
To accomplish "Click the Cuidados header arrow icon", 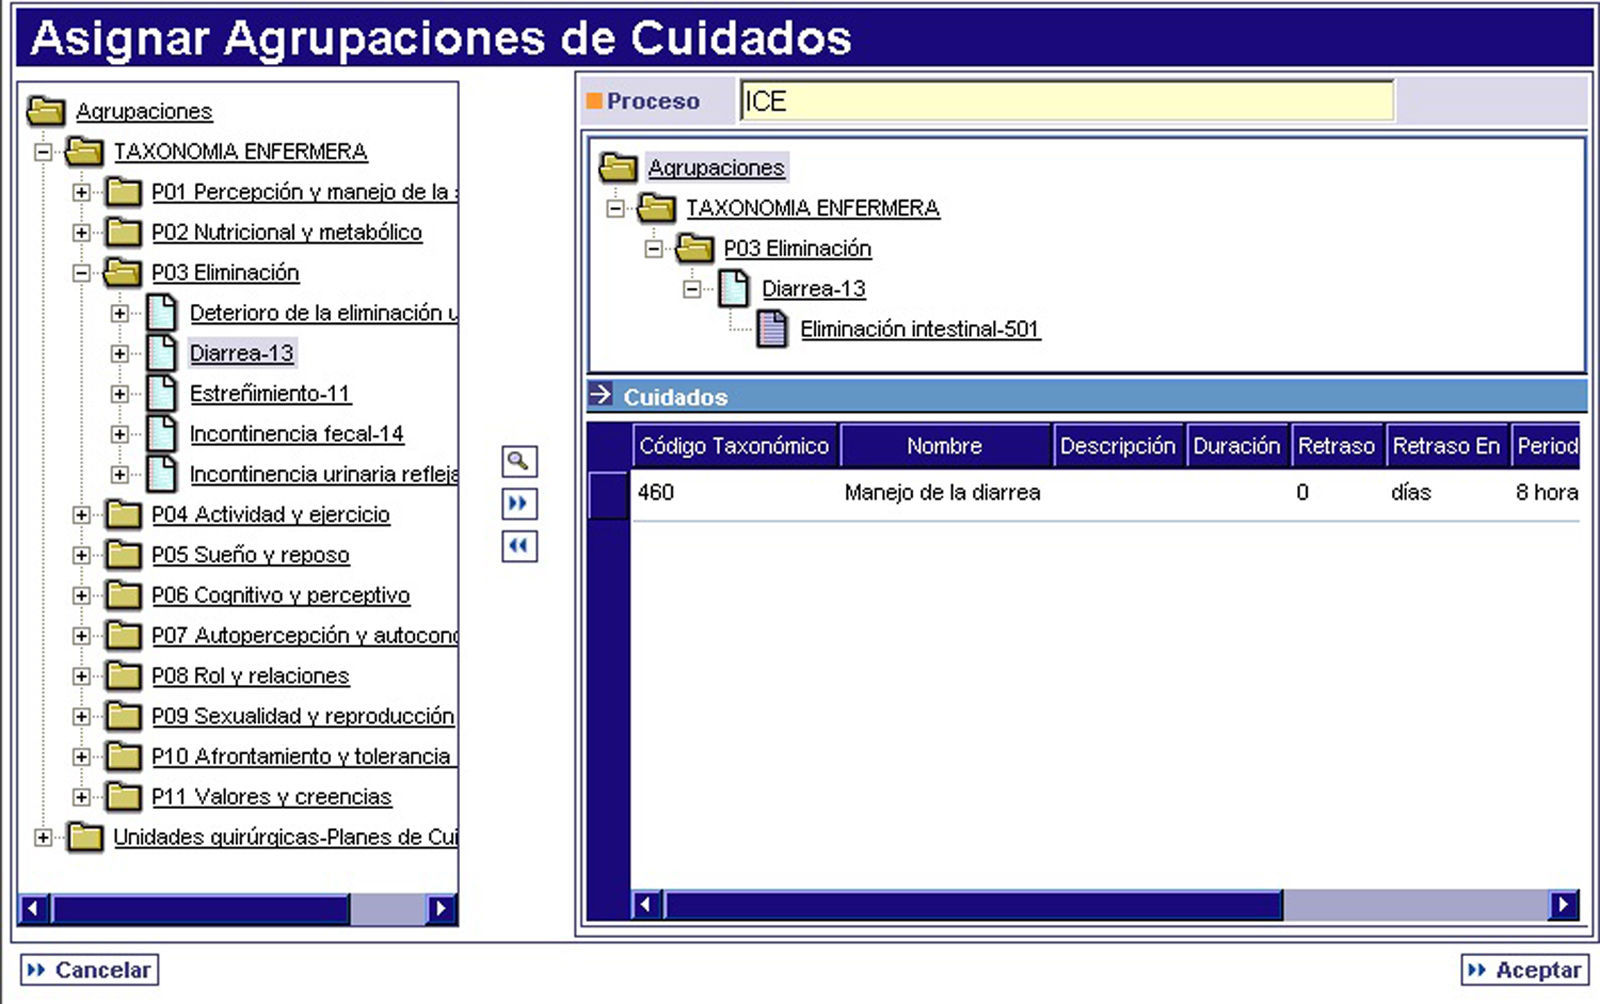I will point(600,395).
